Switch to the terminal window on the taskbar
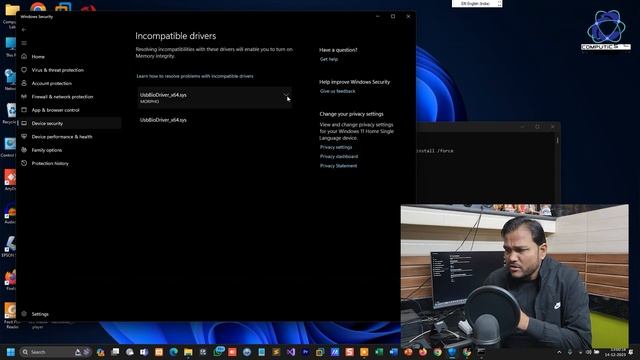This screenshot has width=640, height=360. pyautogui.click(x=481, y=352)
